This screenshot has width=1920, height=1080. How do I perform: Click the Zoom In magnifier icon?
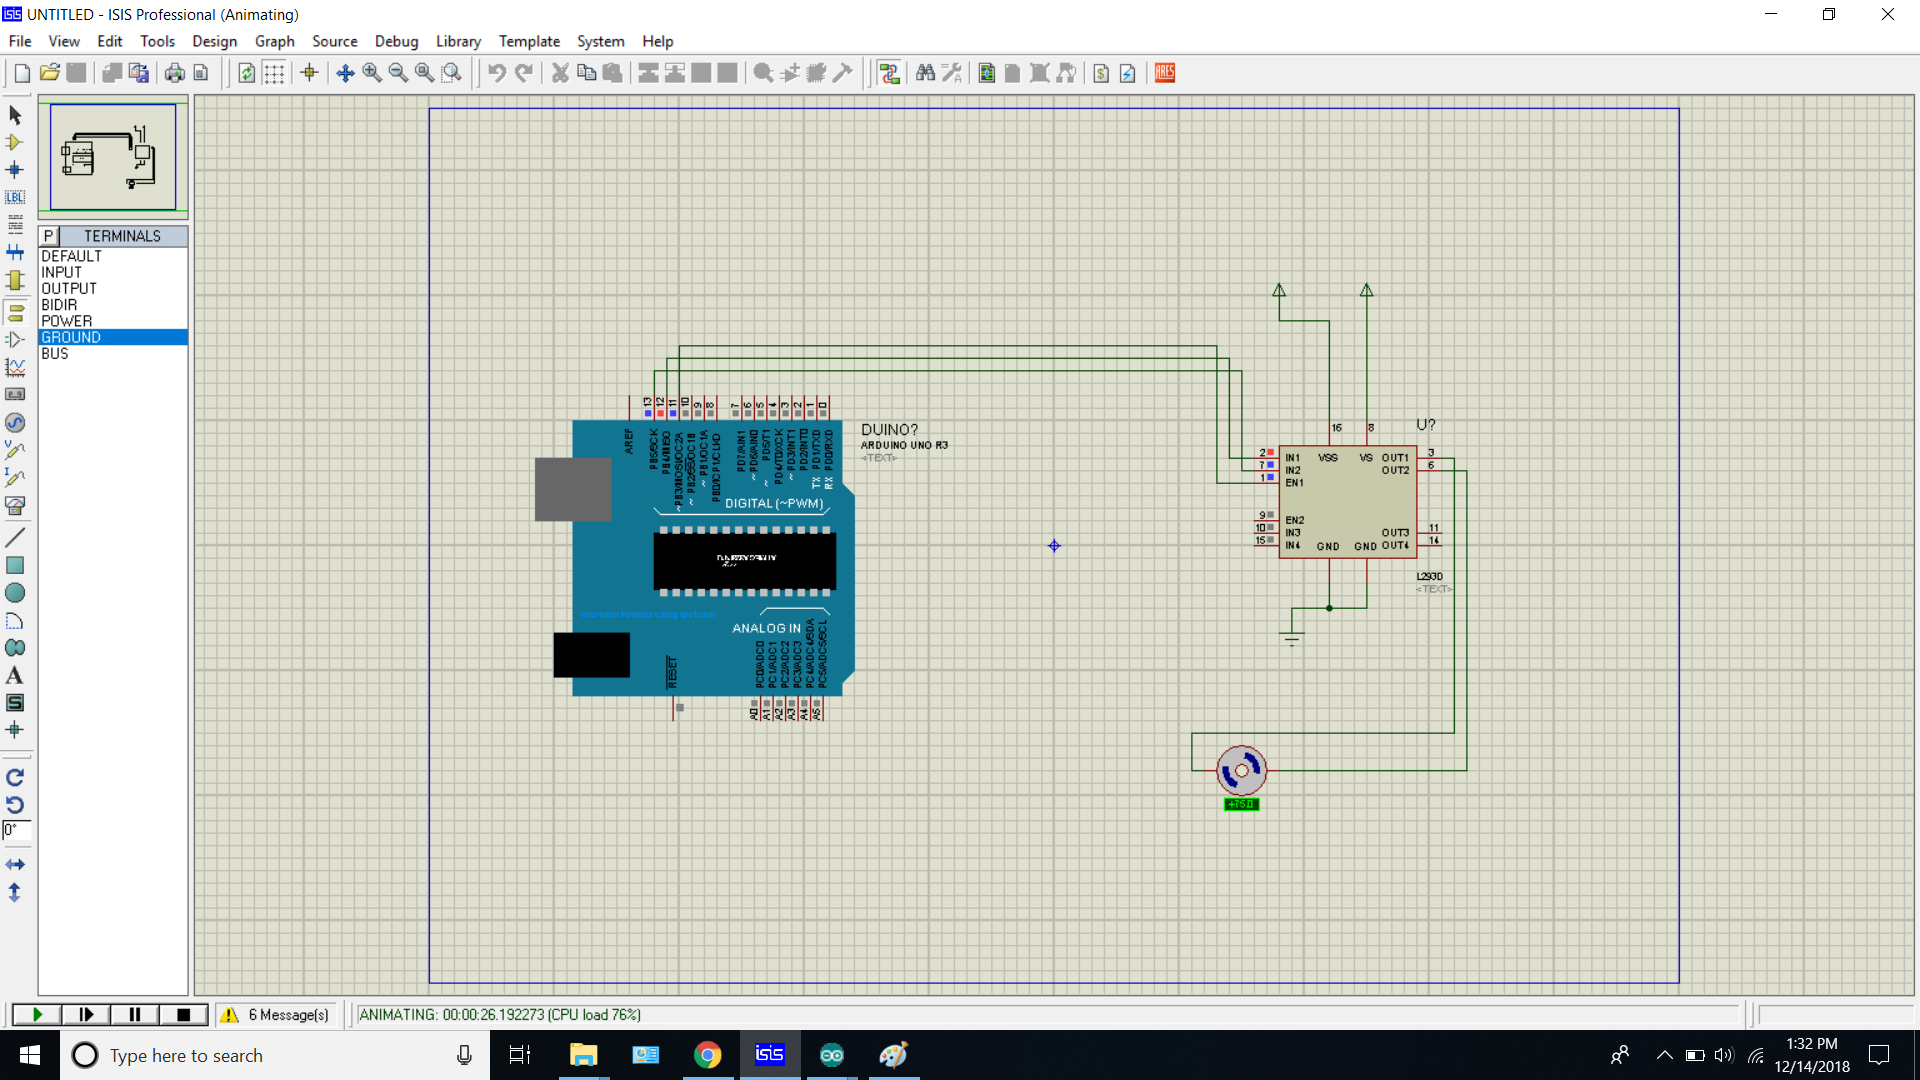tap(372, 73)
